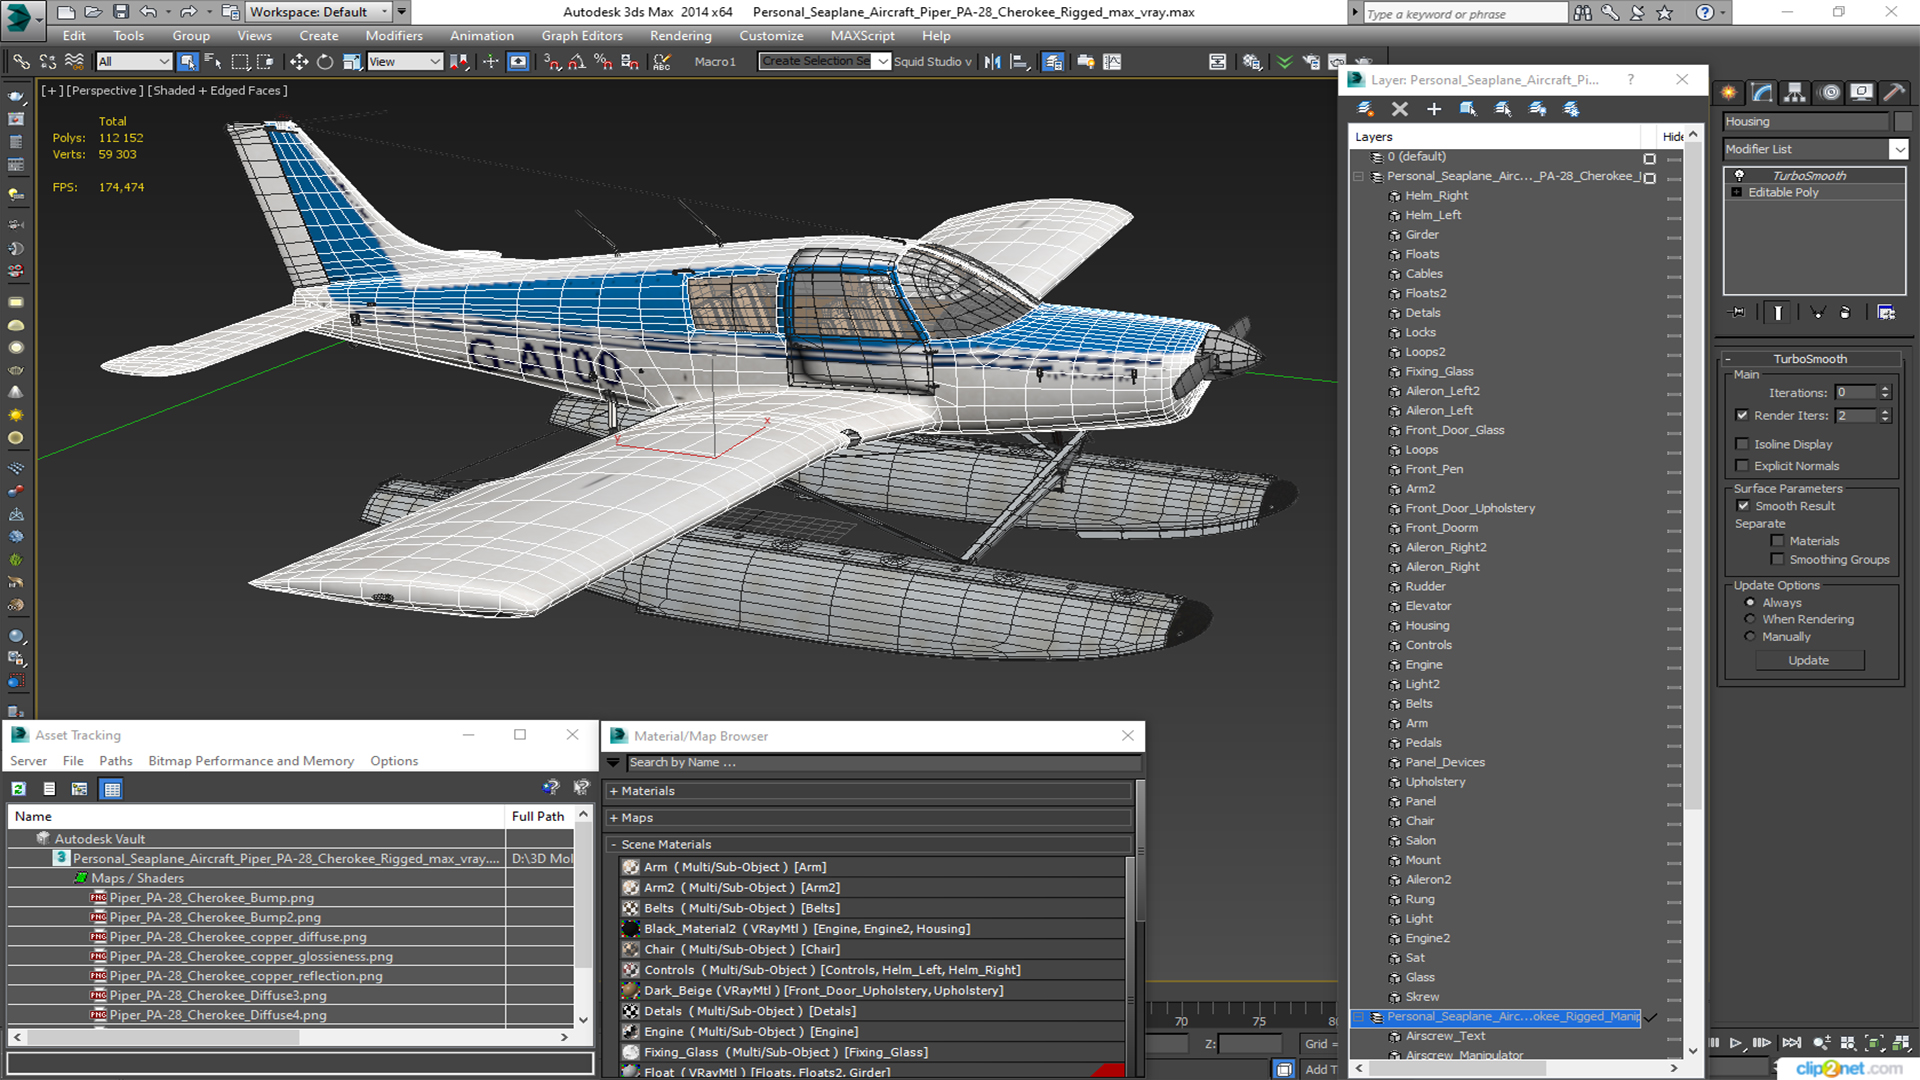Activate the Rotate tool in main toolbar
This screenshot has height=1080, width=1920.
pyautogui.click(x=325, y=62)
